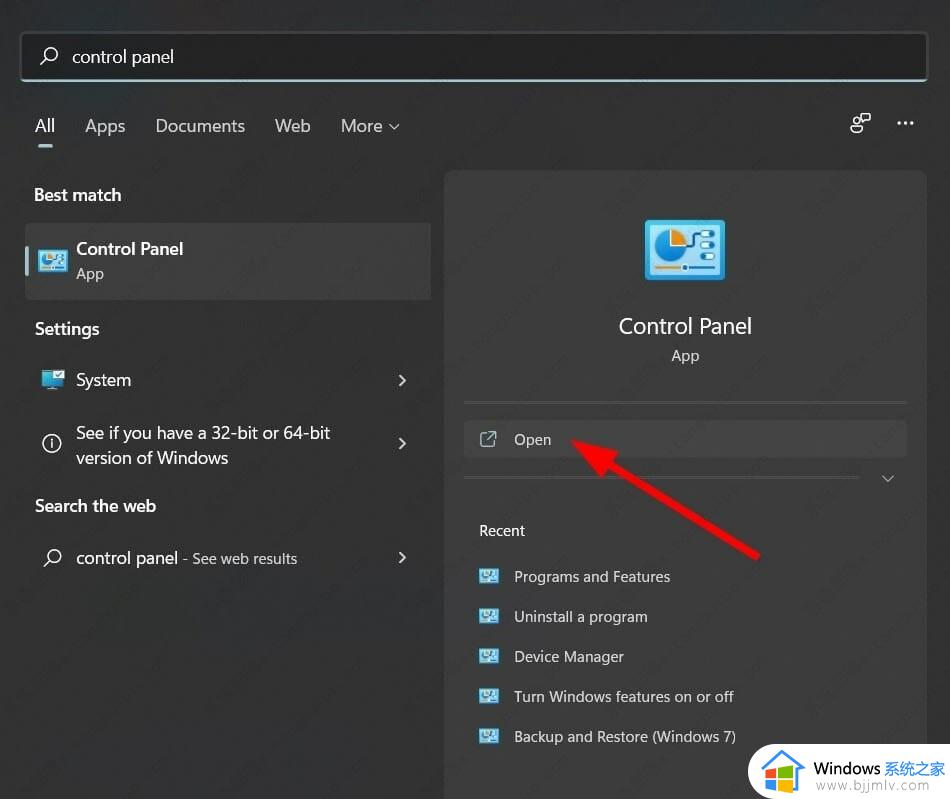Screen dimensions: 950x799
Task: Click icon beside Backup and Restore
Action: [x=489, y=735]
